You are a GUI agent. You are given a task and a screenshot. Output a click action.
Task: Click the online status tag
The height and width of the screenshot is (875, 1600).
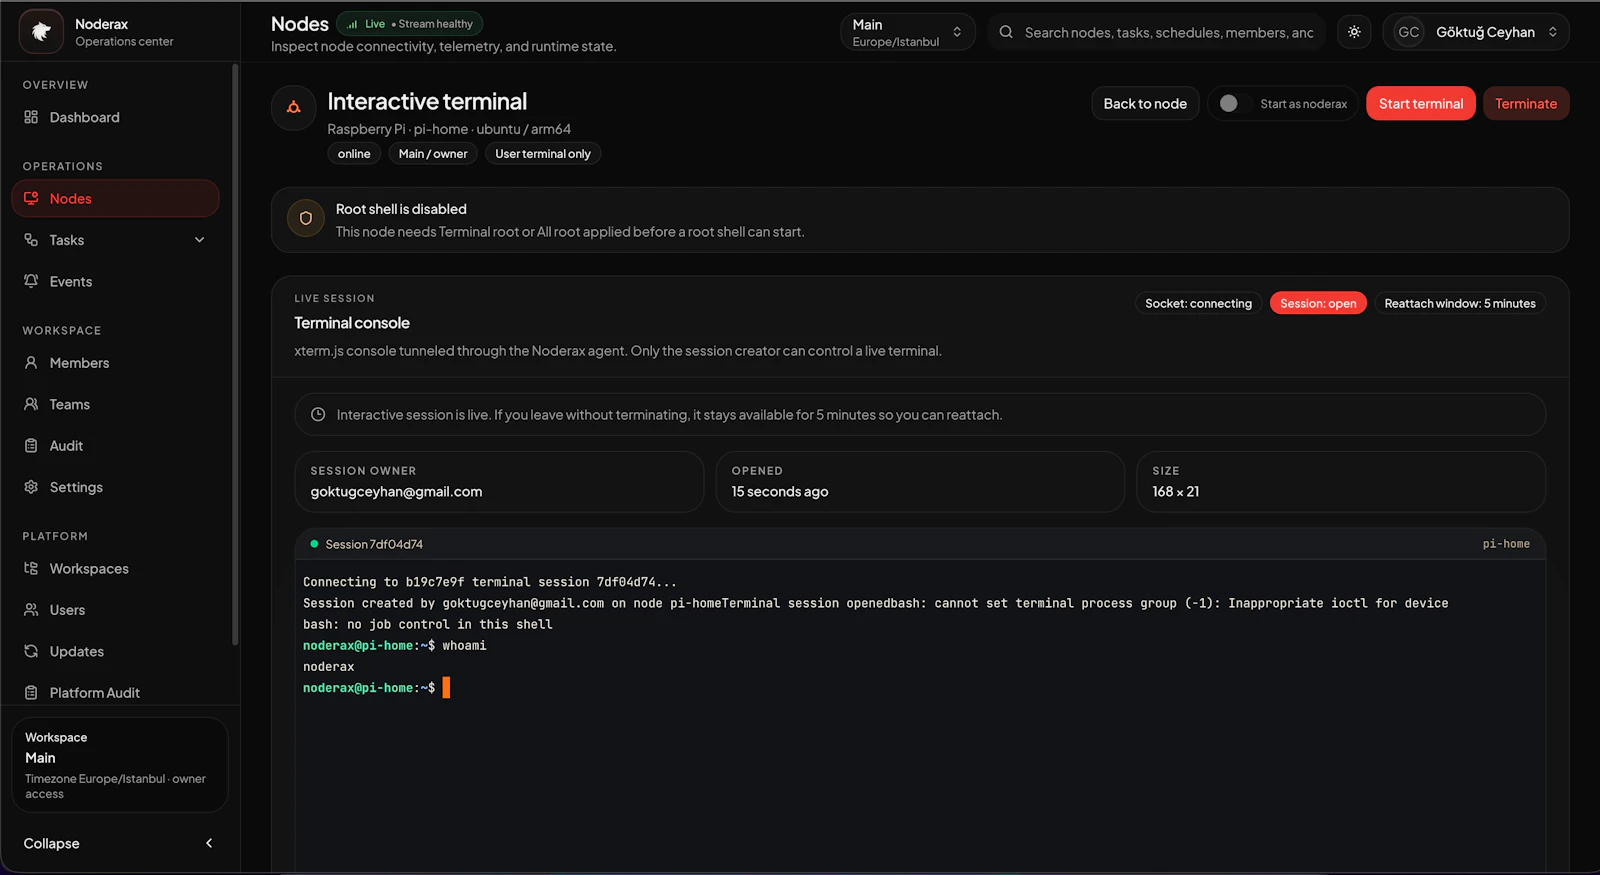coord(354,154)
